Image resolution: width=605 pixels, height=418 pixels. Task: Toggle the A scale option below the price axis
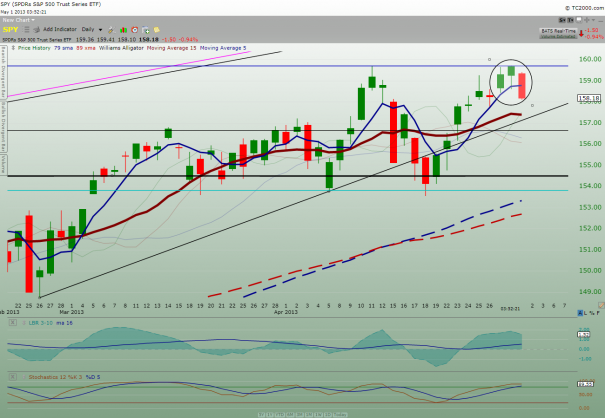click(580, 313)
